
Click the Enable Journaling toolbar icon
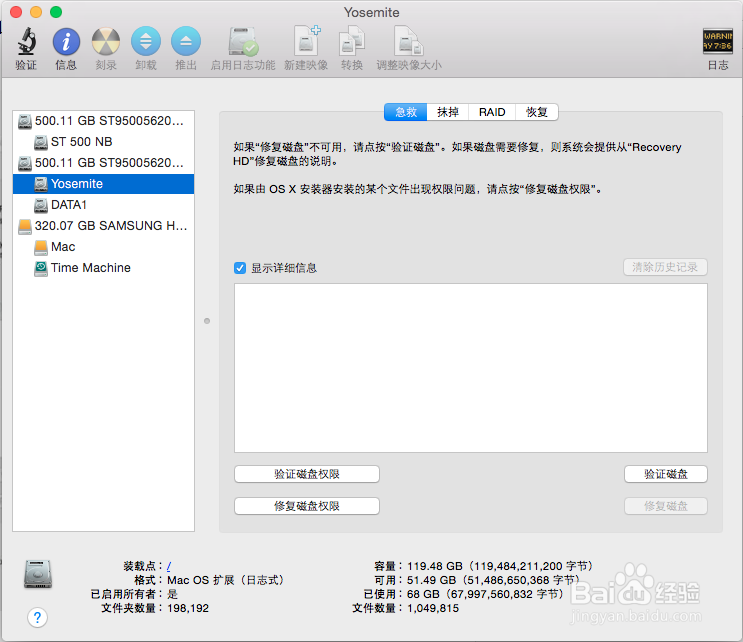[x=243, y=41]
